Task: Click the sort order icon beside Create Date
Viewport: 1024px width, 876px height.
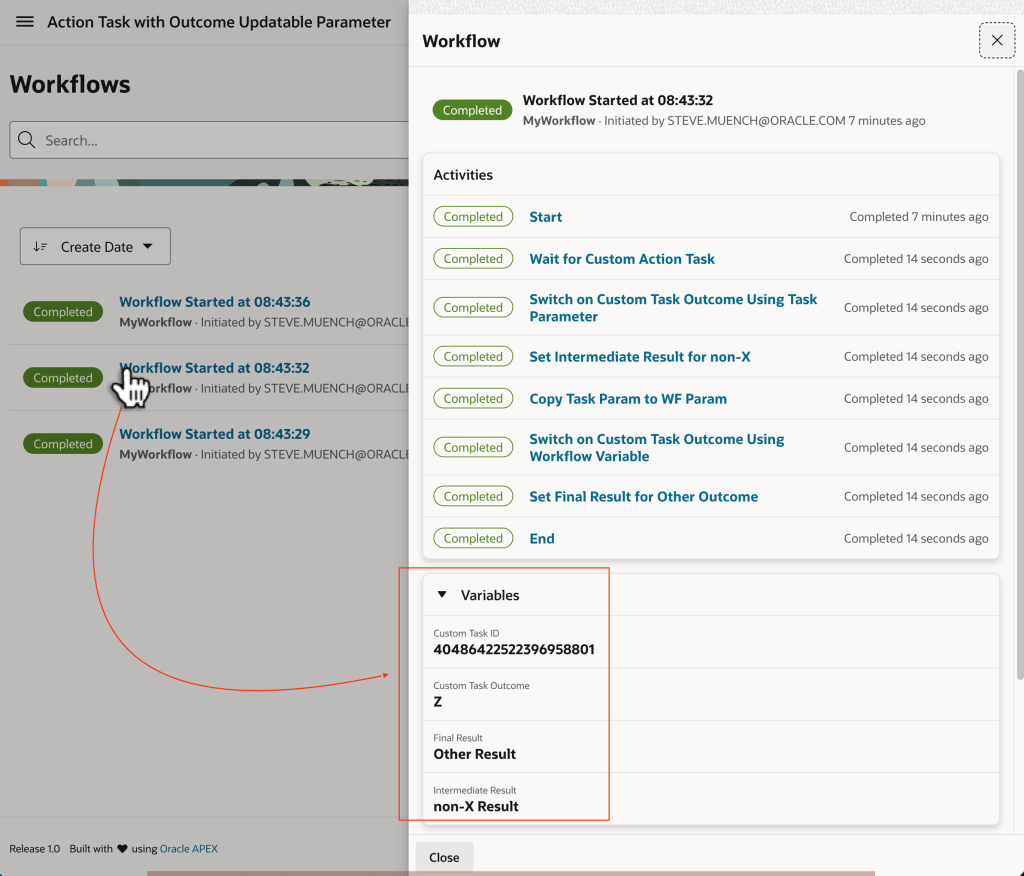Action: pos(40,247)
